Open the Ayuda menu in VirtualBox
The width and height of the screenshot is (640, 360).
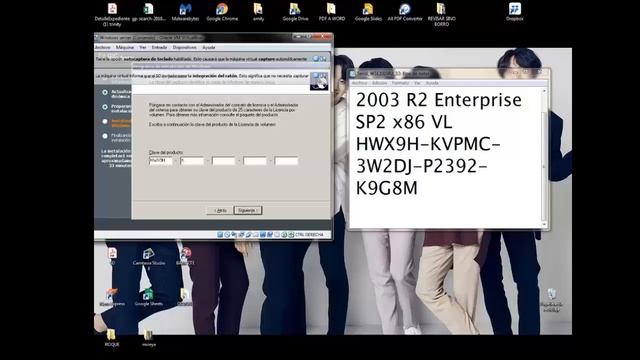pos(209,47)
